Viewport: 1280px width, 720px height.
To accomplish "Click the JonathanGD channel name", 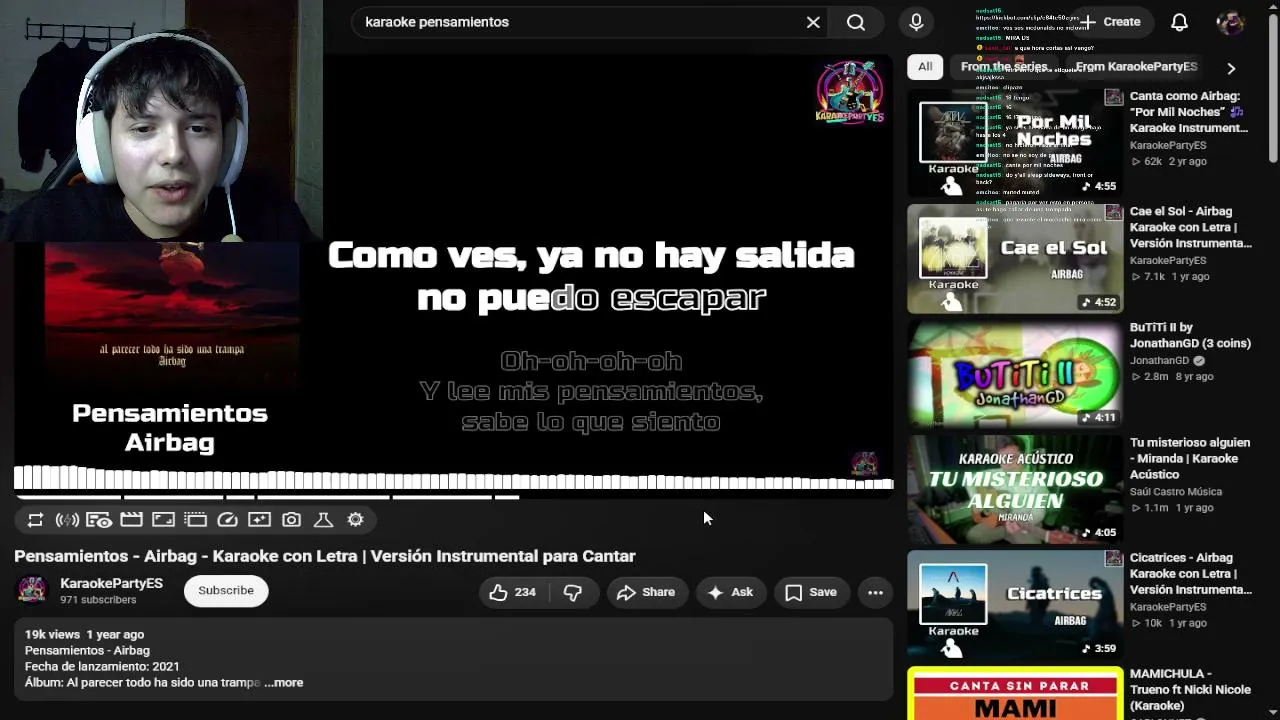I will (x=1159, y=360).
